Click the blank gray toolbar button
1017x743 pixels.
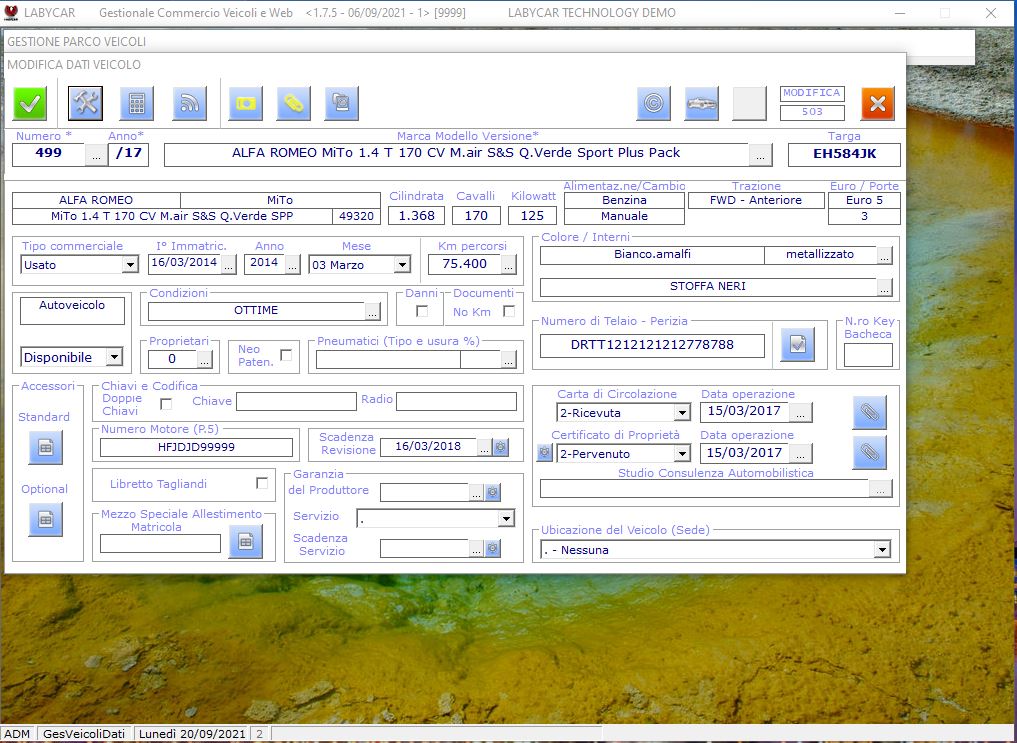click(749, 103)
